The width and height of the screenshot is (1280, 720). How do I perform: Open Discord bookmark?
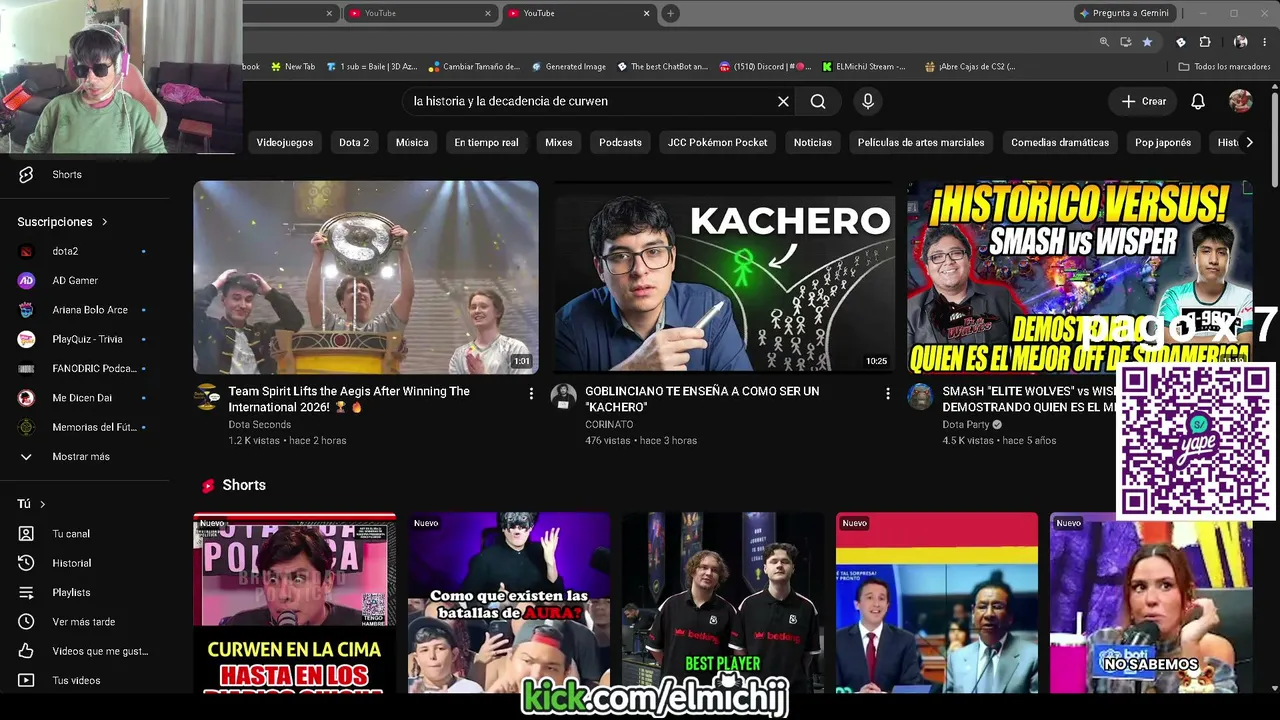click(x=766, y=67)
